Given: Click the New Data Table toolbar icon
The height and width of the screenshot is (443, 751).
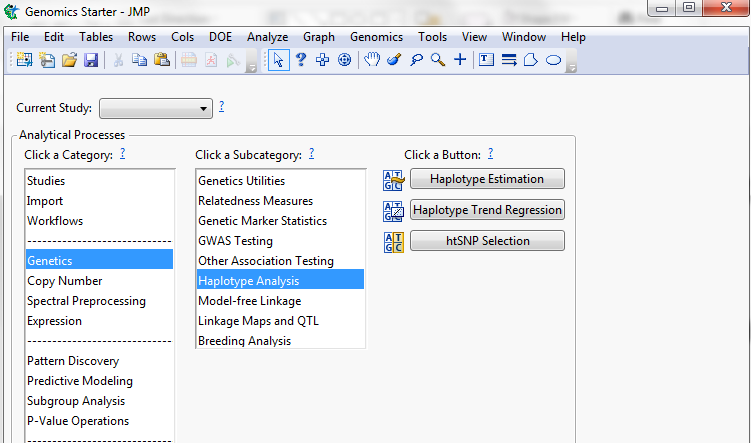Looking at the screenshot, I should tap(24, 60).
